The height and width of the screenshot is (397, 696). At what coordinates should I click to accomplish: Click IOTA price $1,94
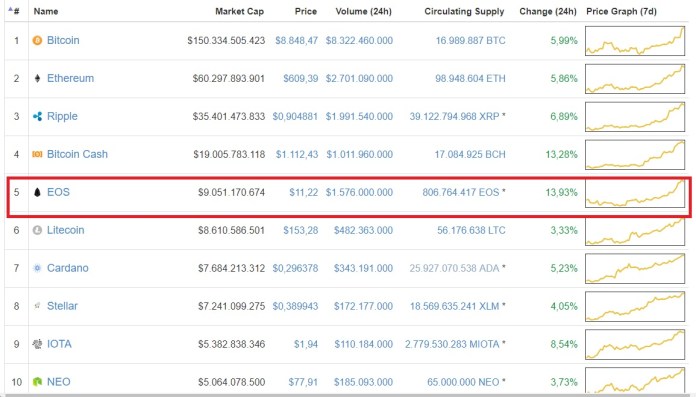click(x=306, y=345)
